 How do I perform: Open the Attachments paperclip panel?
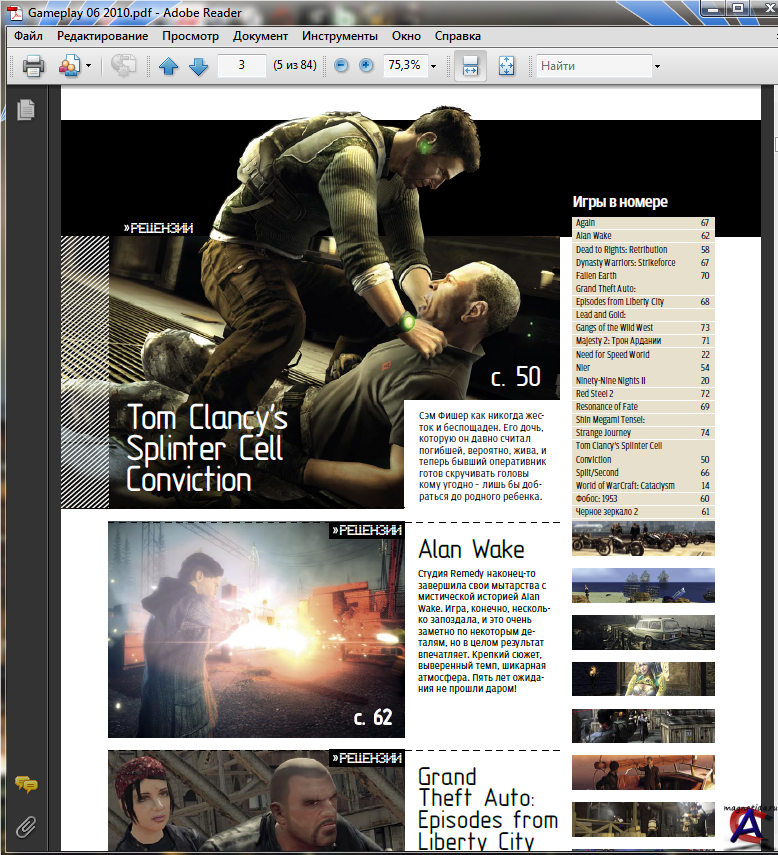[26, 826]
